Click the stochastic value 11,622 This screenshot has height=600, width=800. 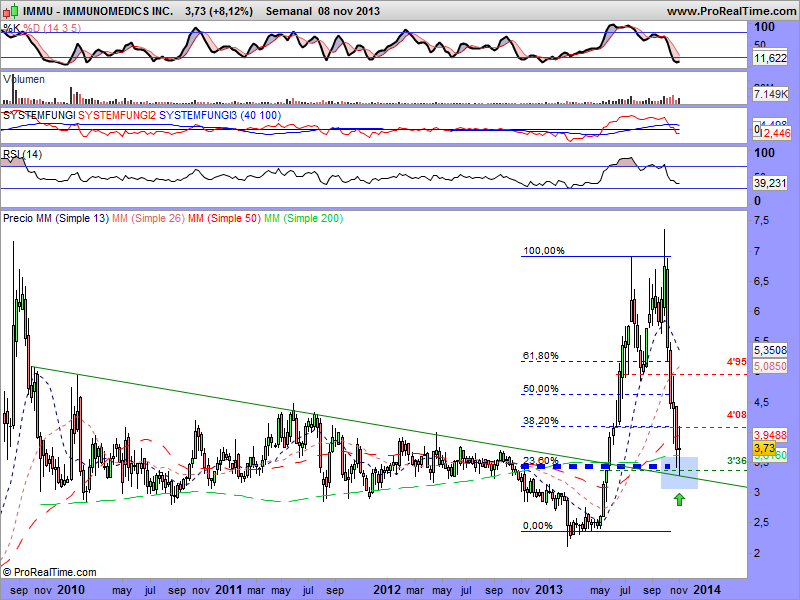(770, 58)
